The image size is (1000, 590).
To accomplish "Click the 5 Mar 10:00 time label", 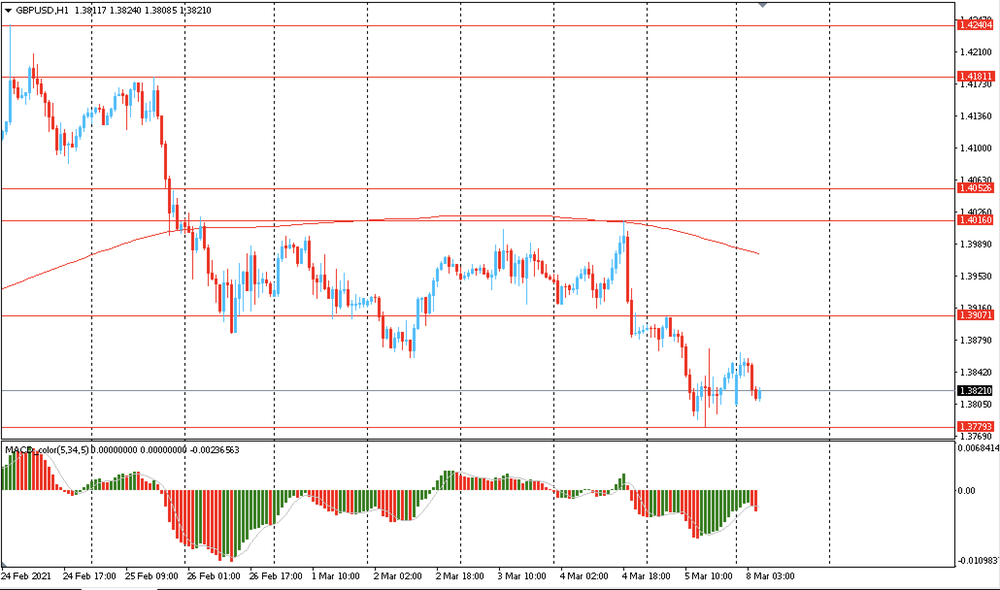I will [x=708, y=577].
